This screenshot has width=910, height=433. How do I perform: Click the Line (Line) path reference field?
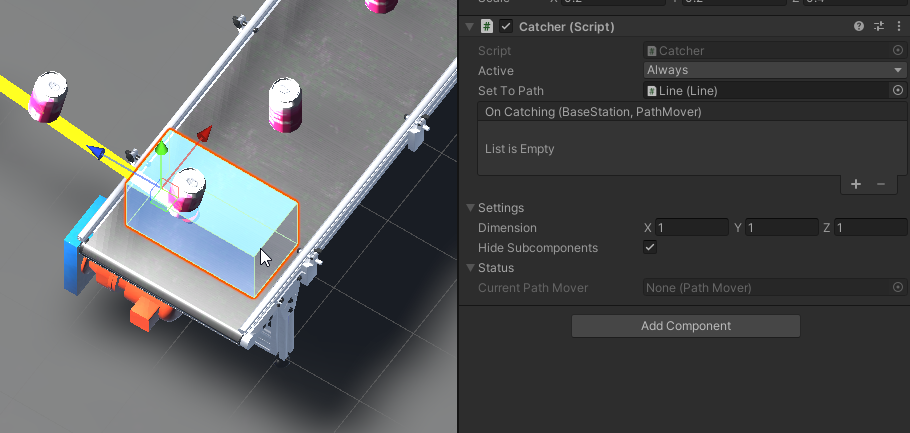pos(766,90)
